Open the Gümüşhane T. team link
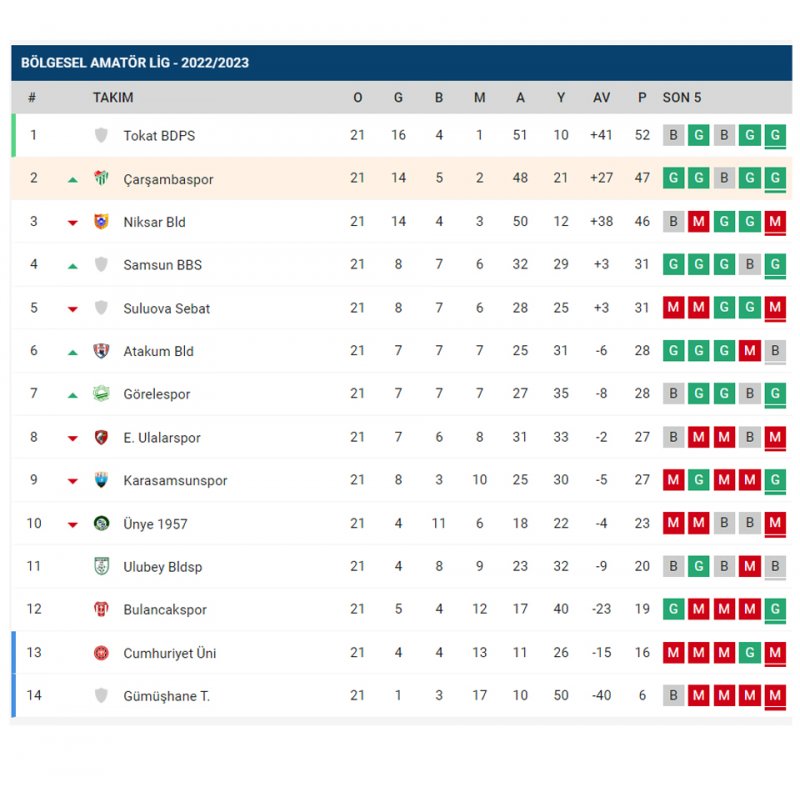The width and height of the screenshot is (800, 792). point(166,696)
